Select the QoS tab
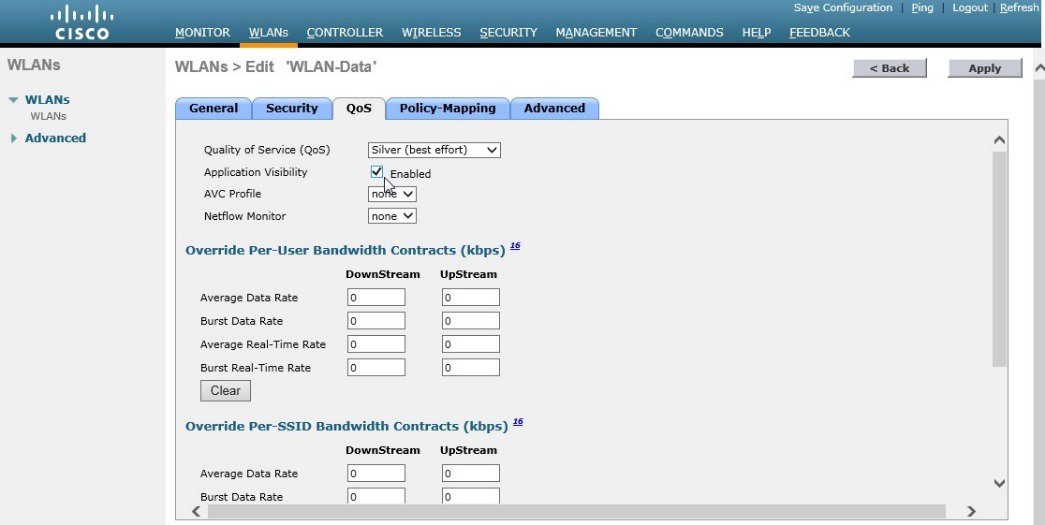The image size is (1045, 525). [359, 108]
